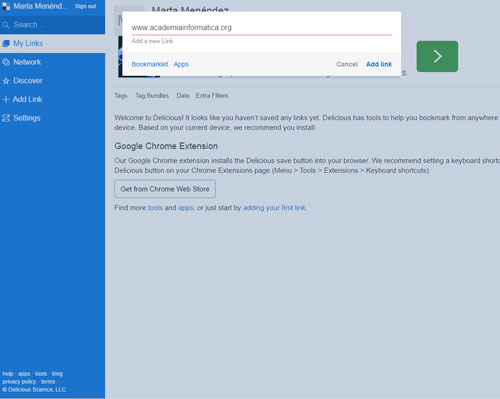Click the My Links stack icon
The height and width of the screenshot is (399, 500).
click(6, 43)
